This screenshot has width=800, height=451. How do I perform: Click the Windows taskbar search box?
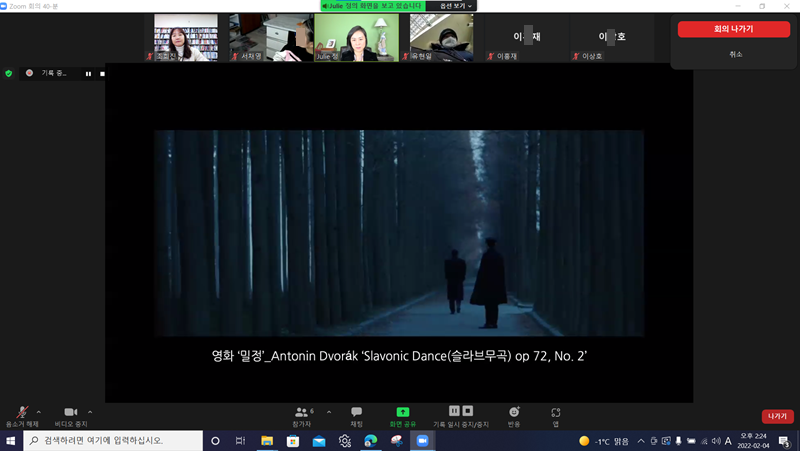coord(113,440)
